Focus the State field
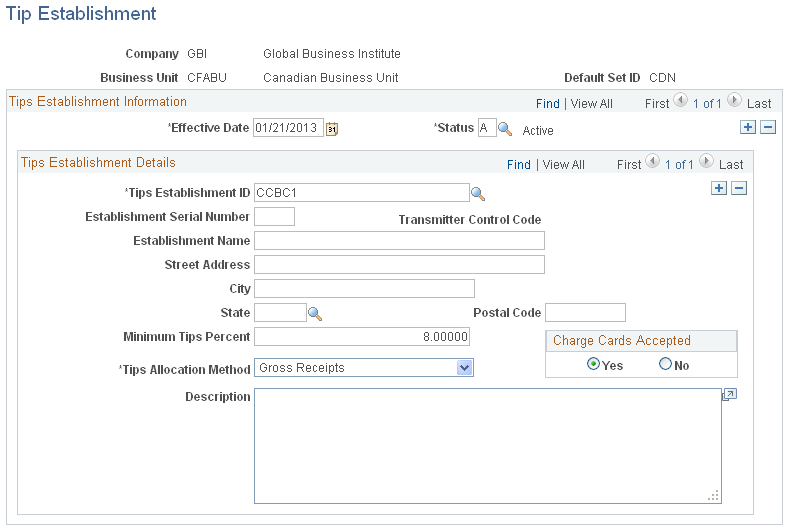The height and width of the screenshot is (530, 787). (x=280, y=313)
